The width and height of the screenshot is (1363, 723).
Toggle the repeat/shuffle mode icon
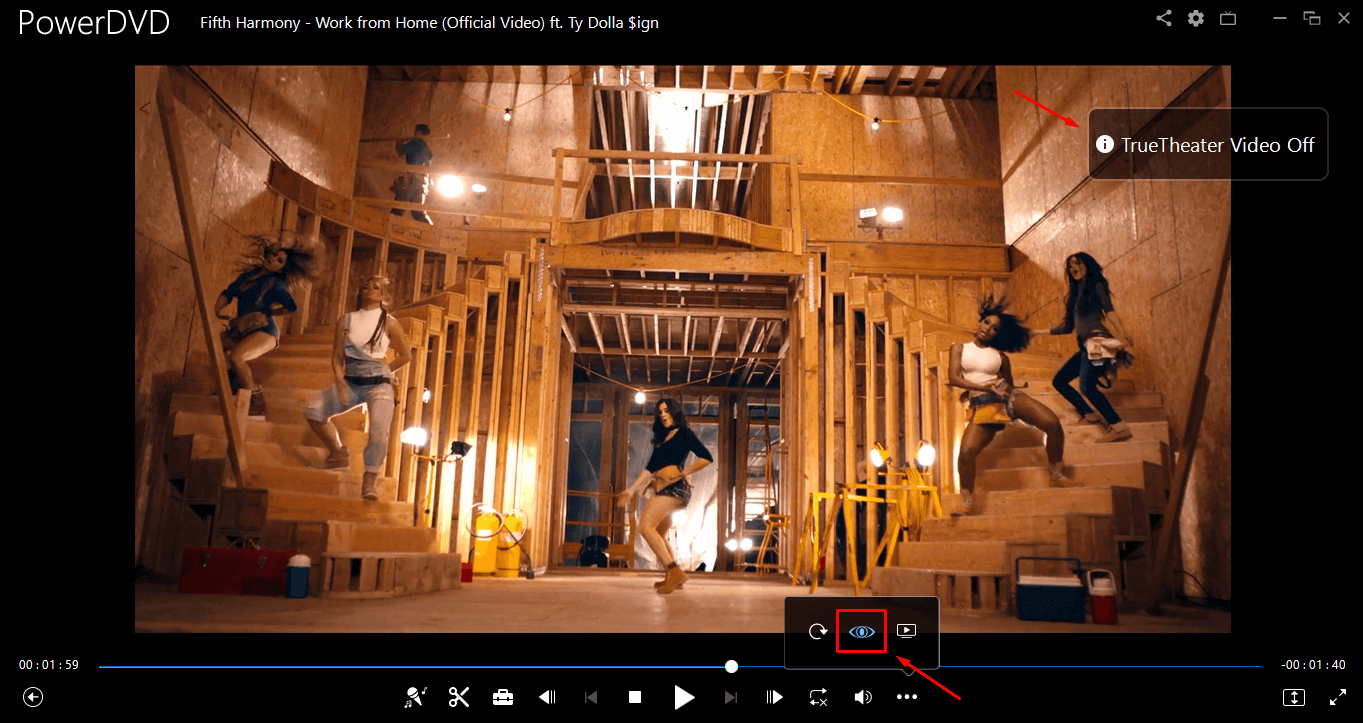[x=818, y=697]
